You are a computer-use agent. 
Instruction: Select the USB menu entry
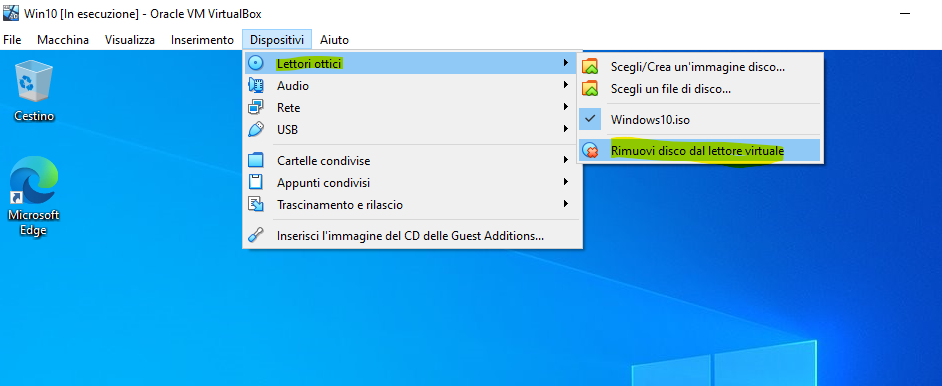(x=412, y=130)
